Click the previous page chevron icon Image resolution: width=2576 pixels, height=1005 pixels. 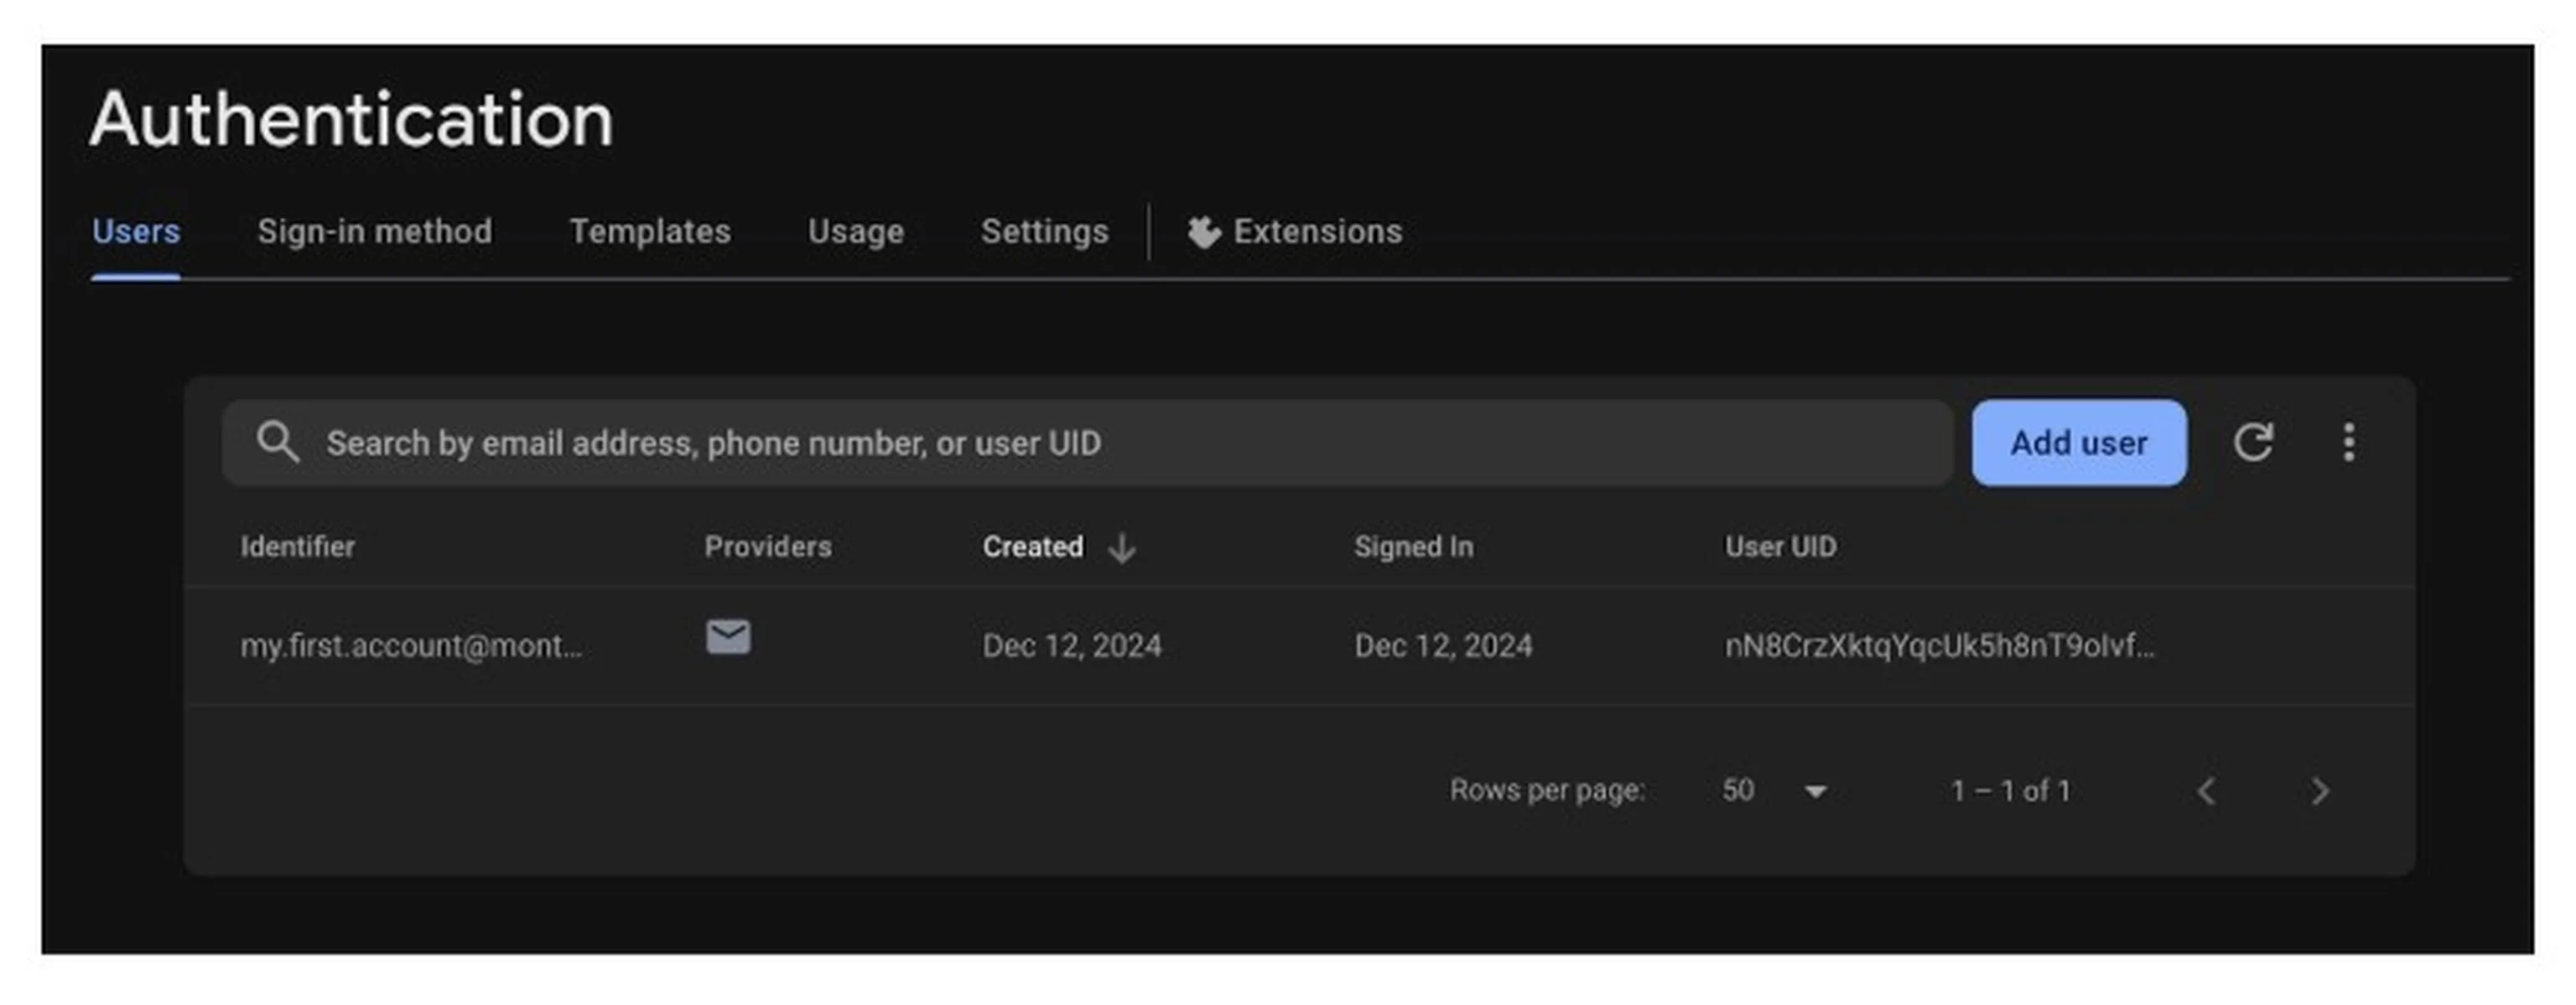[2208, 791]
